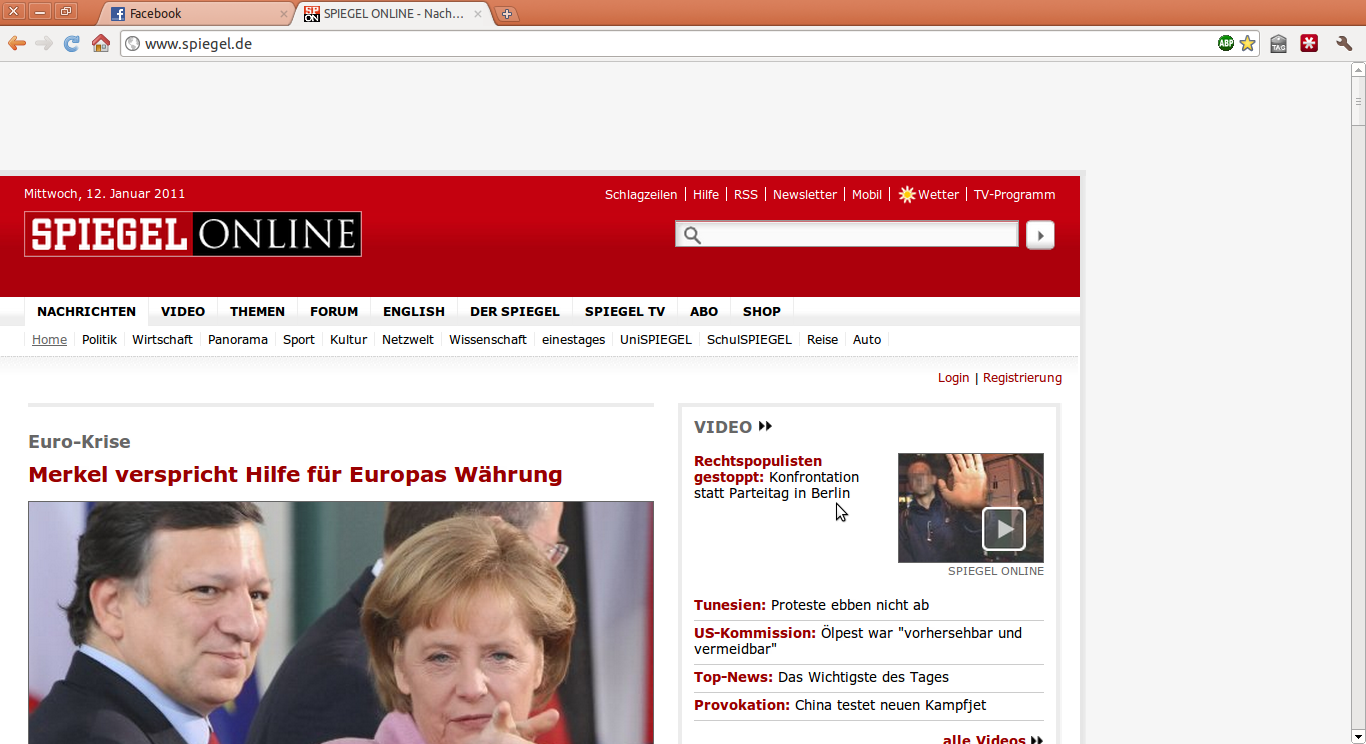This screenshot has width=1366, height=744.
Task: Click the red asterisk extension icon
Action: (1309, 43)
